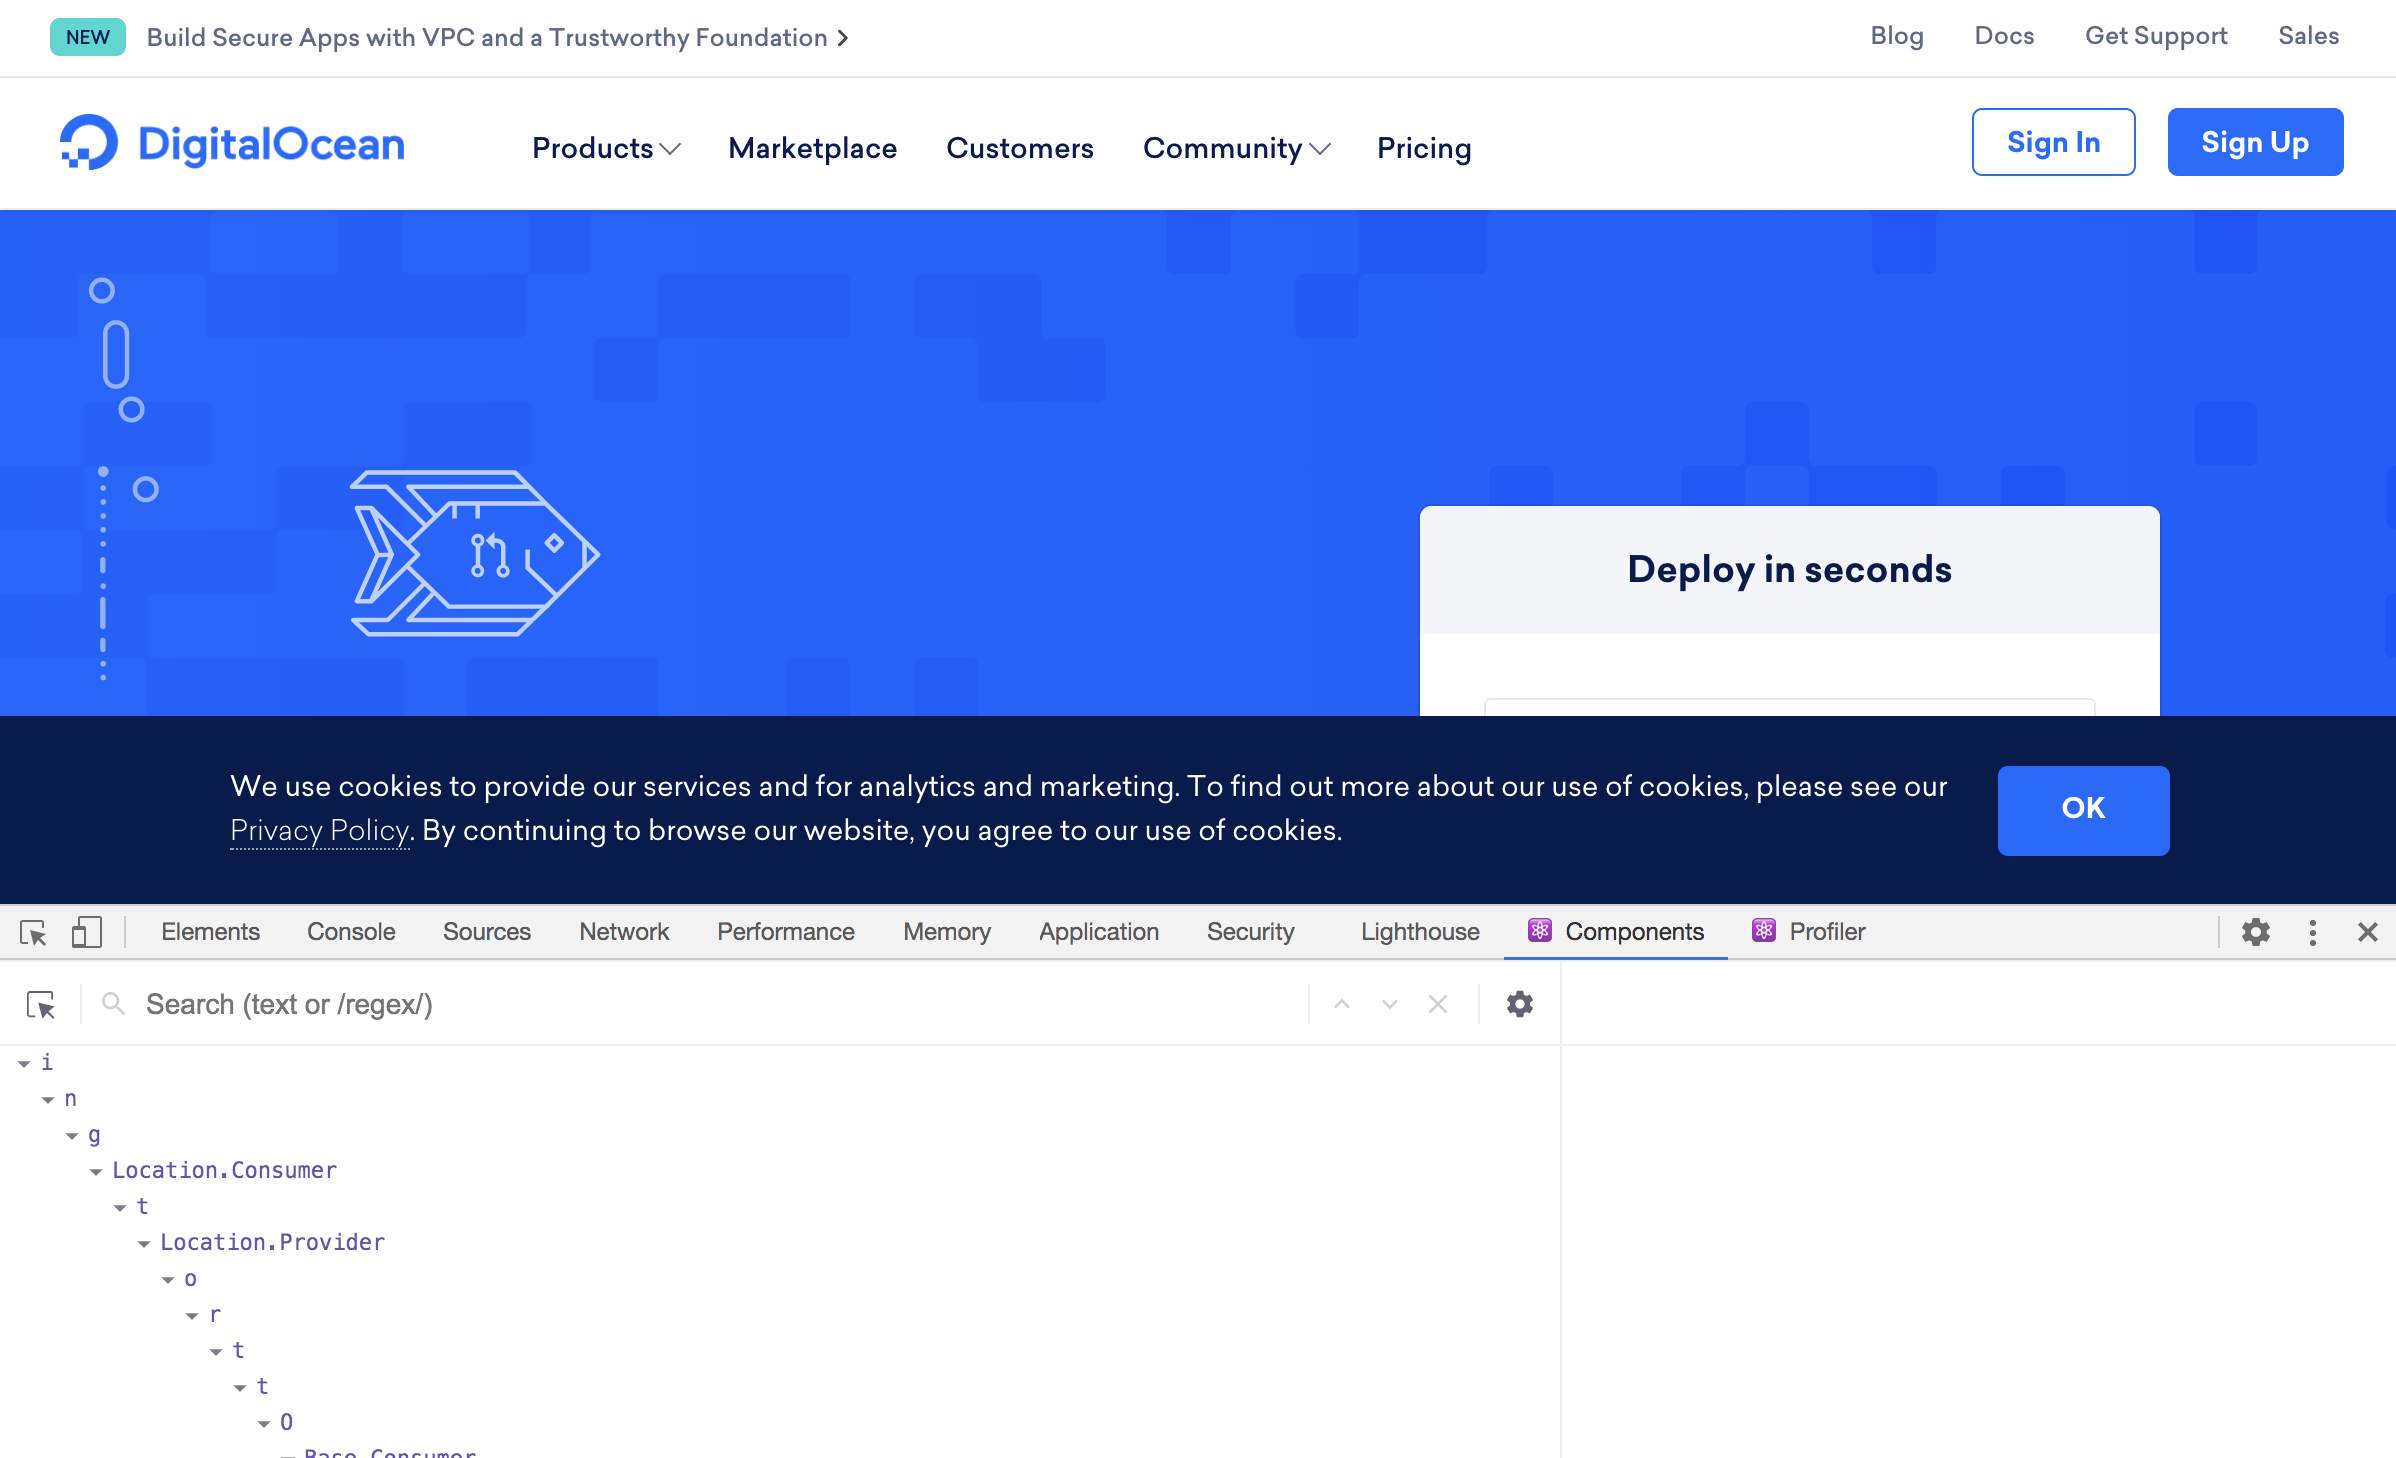Open the DevTools three-dot more menu
This screenshot has width=2396, height=1458.
(2313, 932)
